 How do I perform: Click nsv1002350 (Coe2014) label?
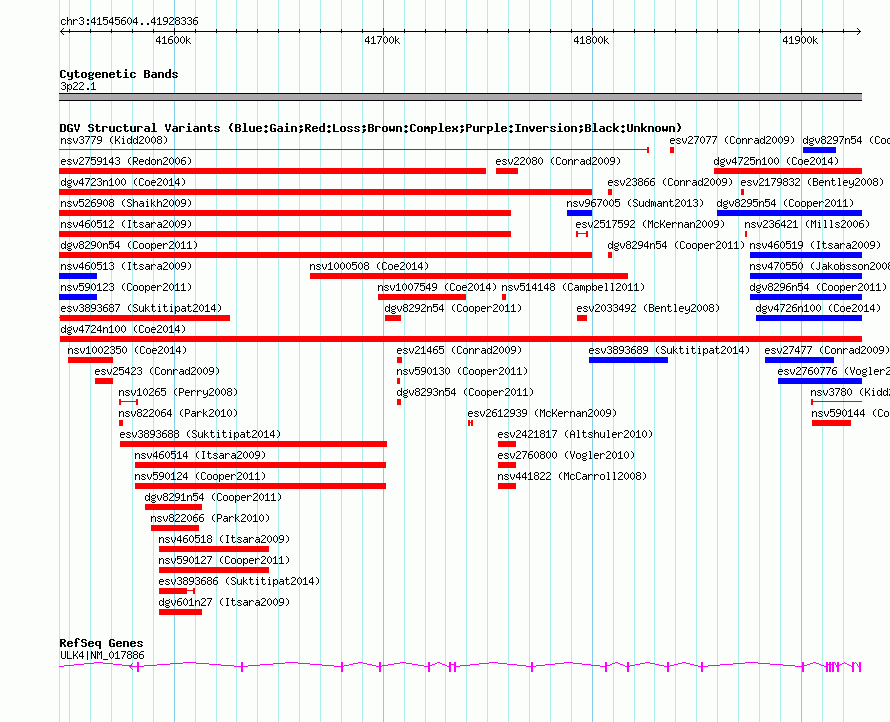127,350
